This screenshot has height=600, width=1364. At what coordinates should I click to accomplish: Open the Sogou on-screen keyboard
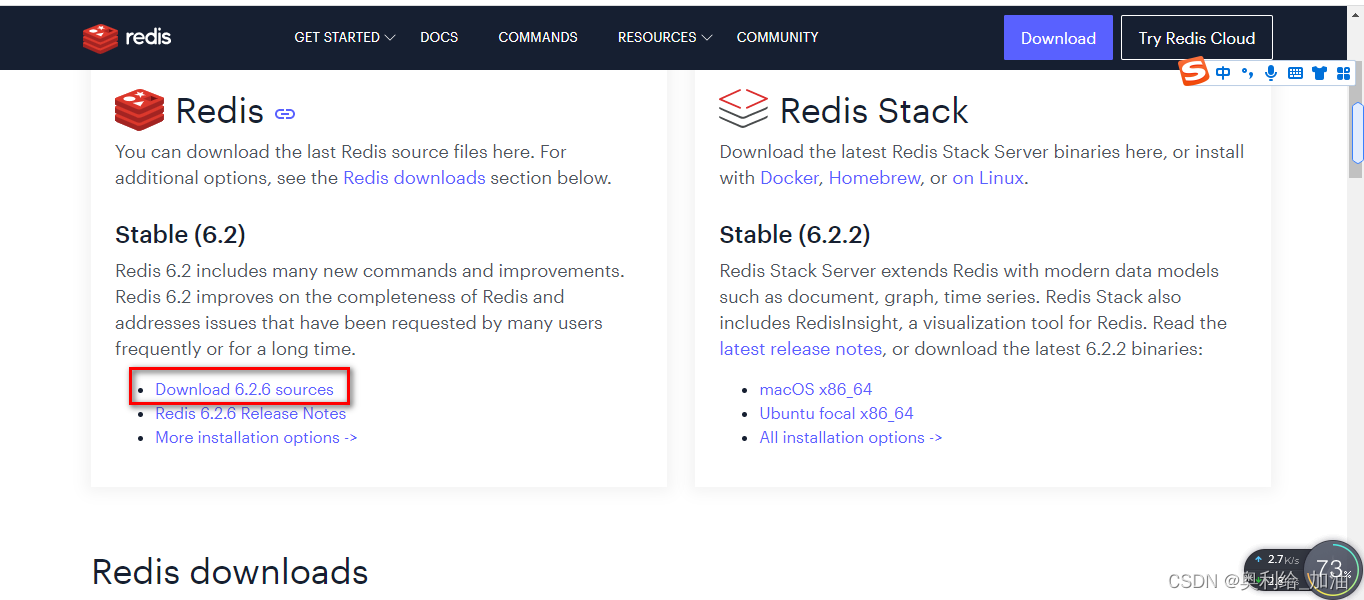1295,72
